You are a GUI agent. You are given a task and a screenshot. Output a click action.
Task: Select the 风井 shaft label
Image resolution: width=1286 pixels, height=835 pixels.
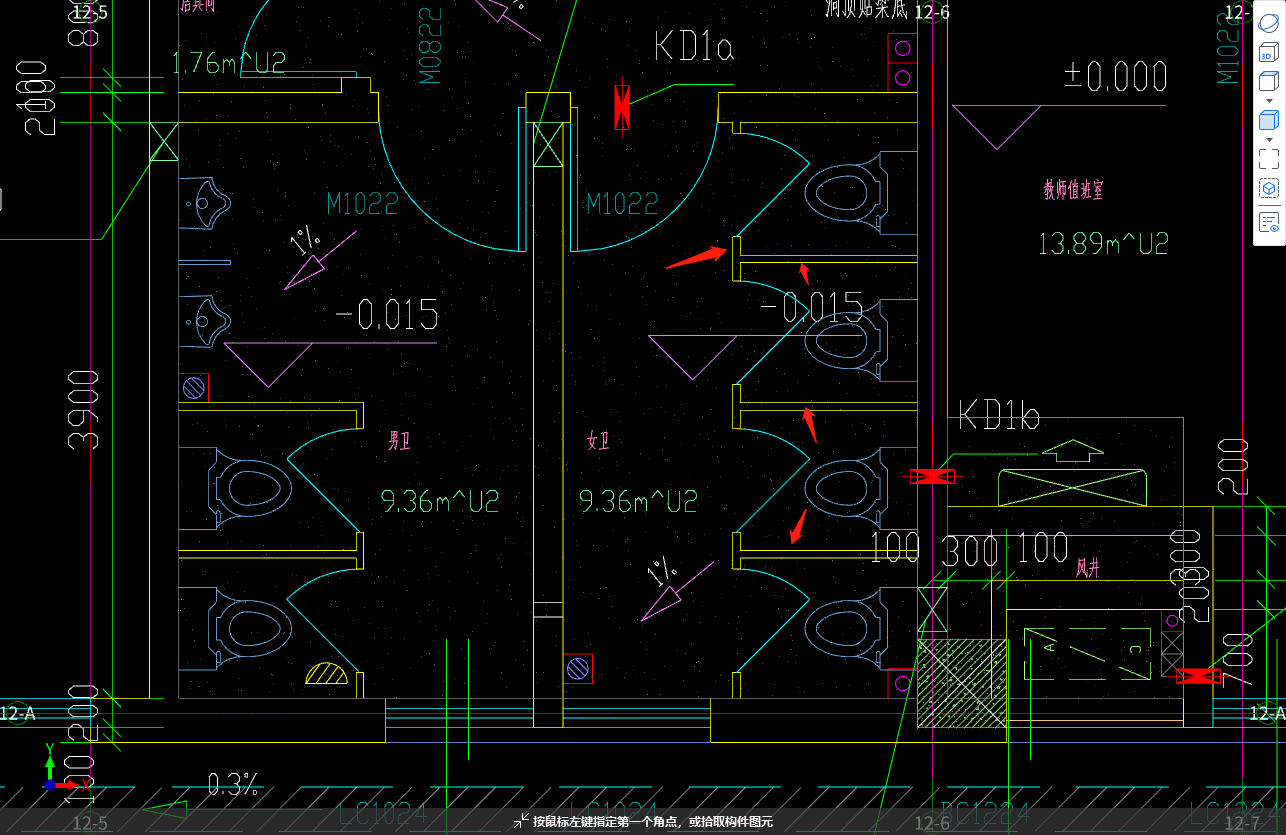tap(1088, 569)
